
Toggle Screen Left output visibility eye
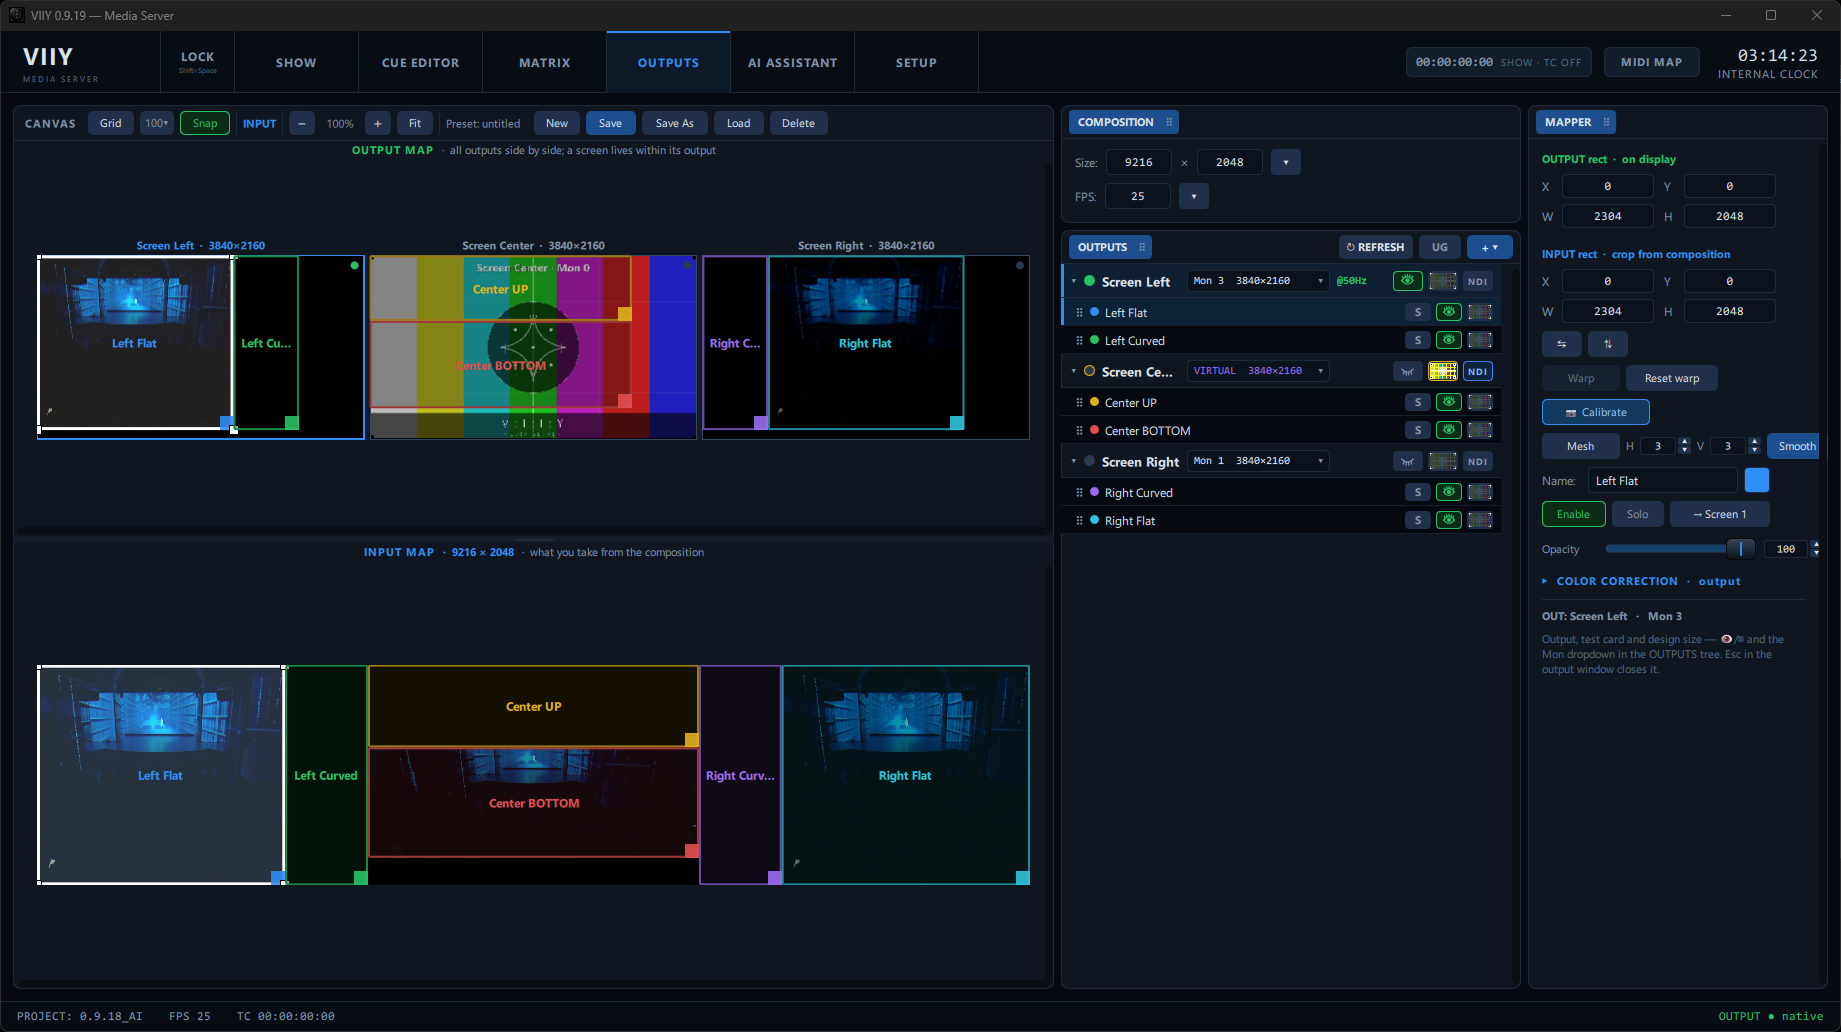[1407, 281]
